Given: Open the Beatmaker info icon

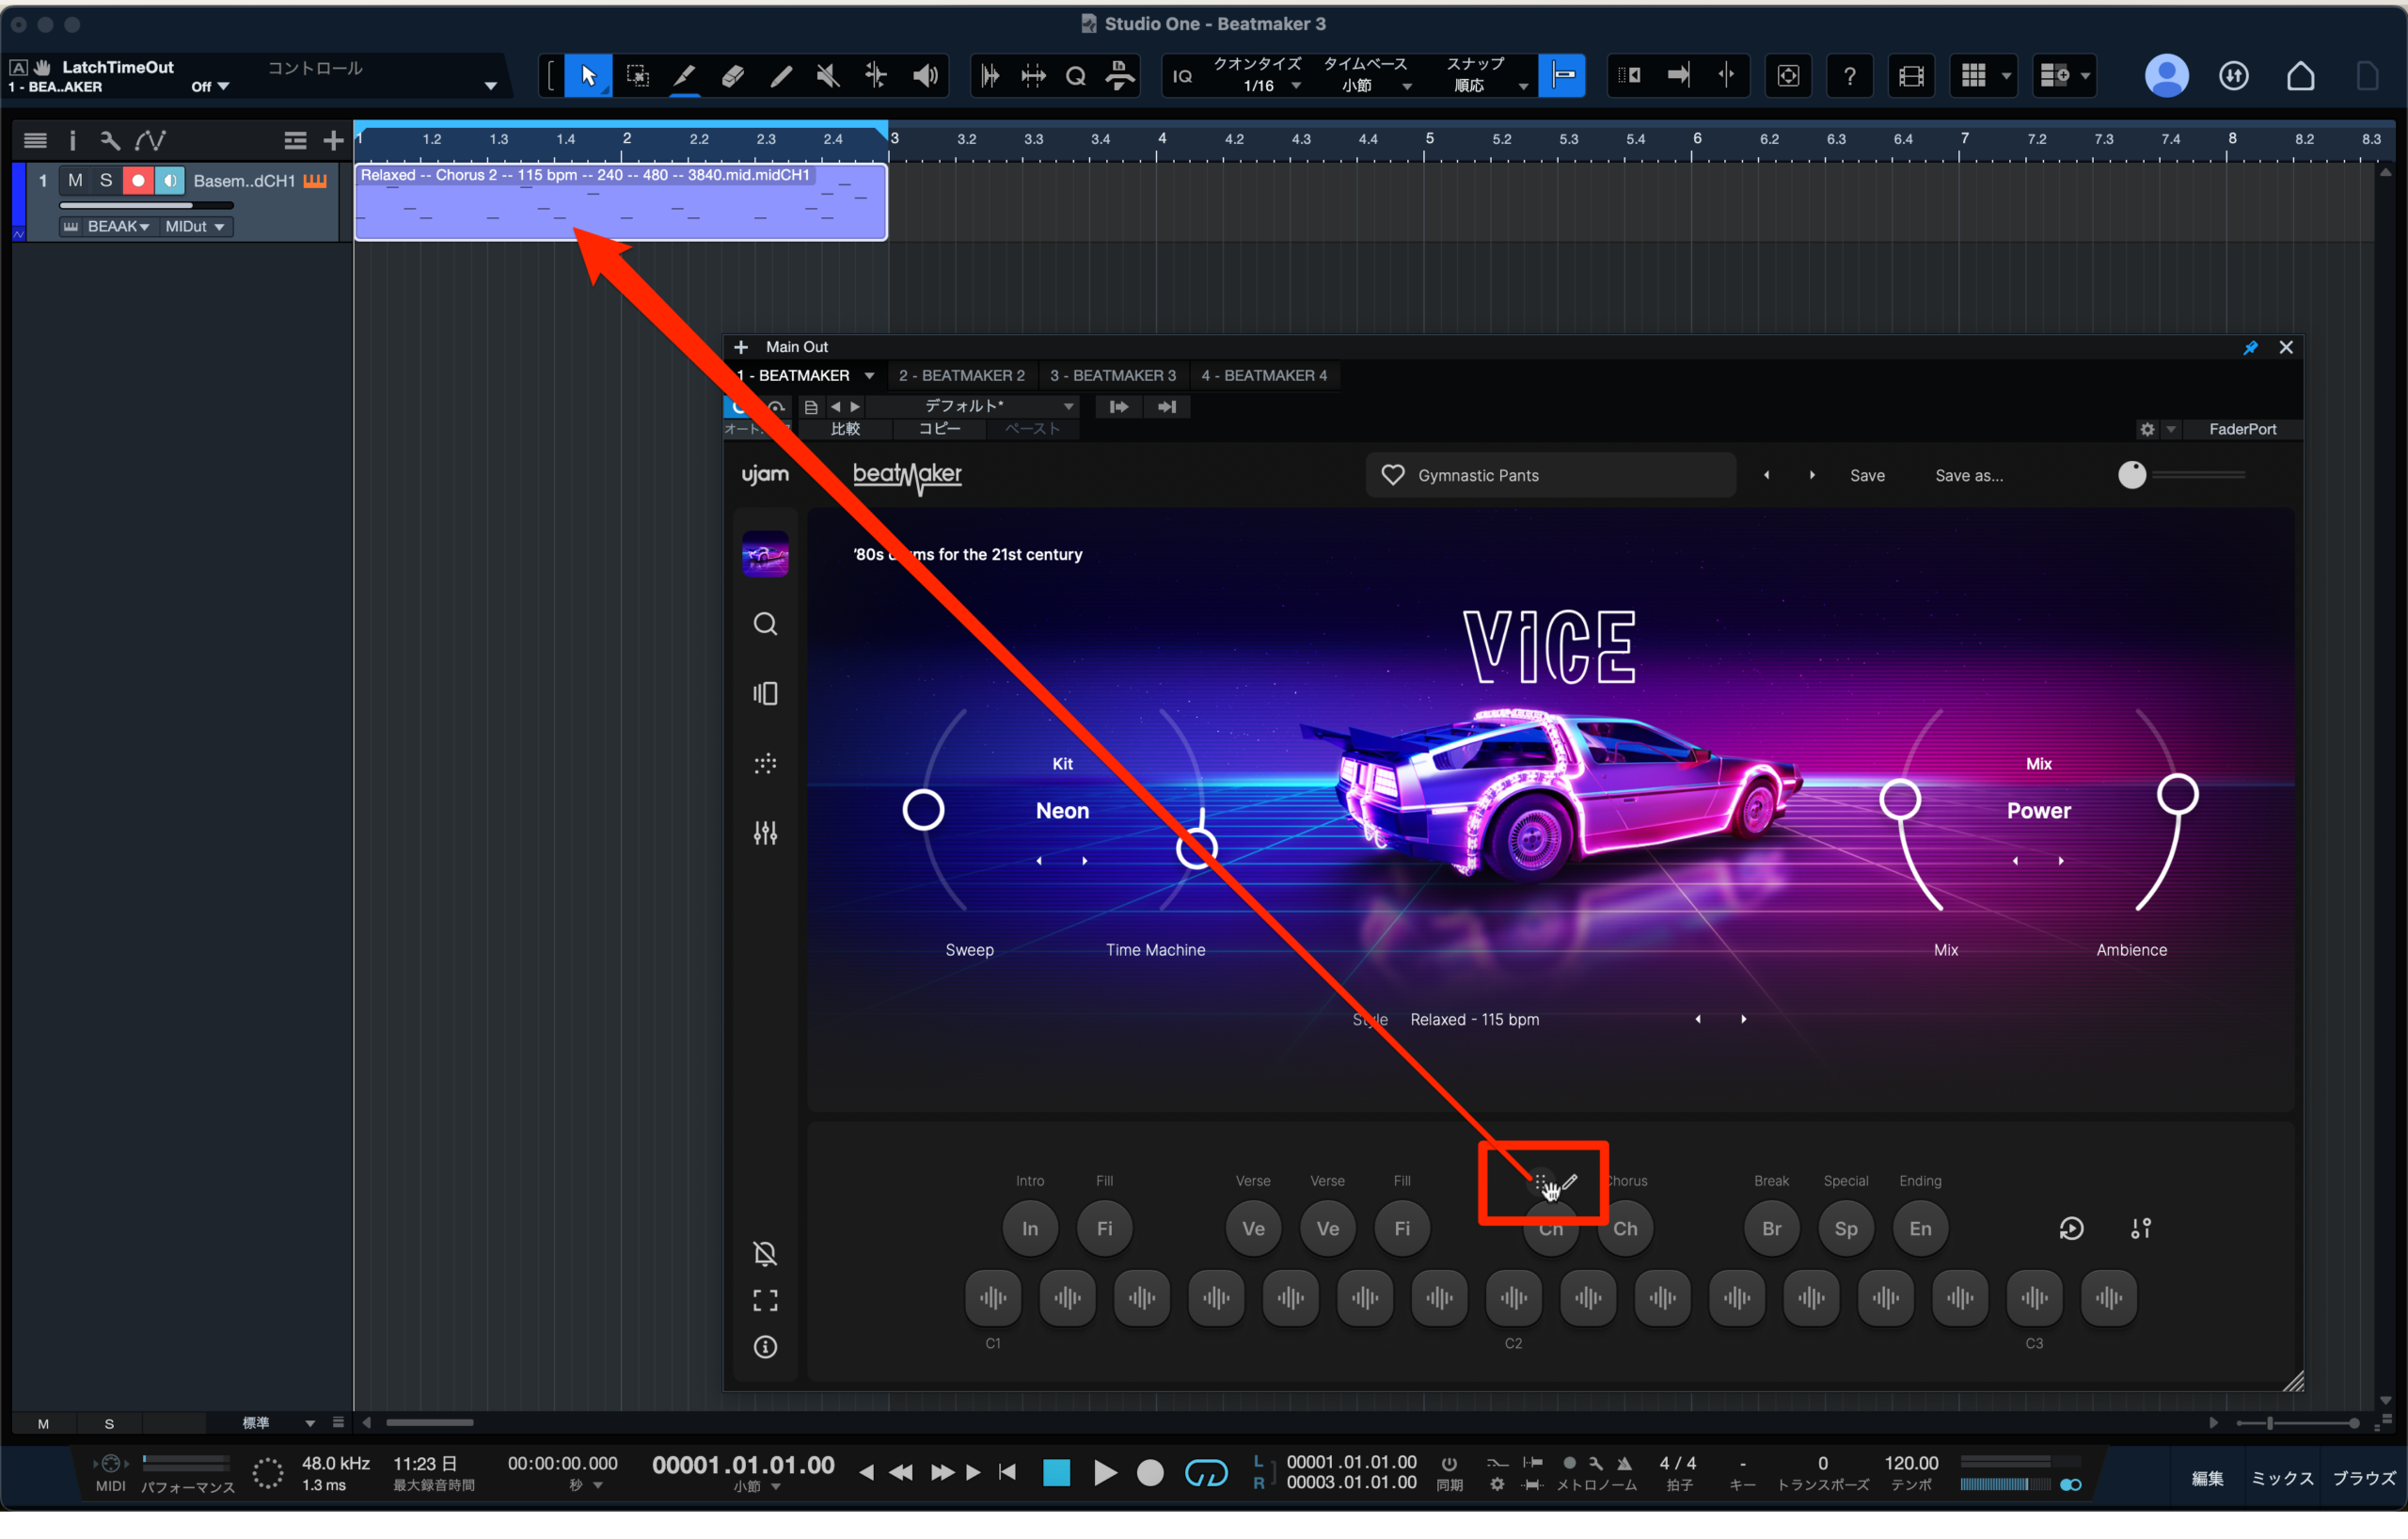Looking at the screenshot, I should click(765, 1347).
